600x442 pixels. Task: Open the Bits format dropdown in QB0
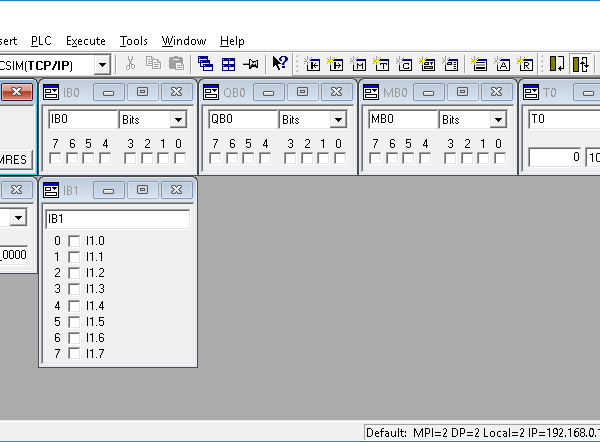click(338, 120)
